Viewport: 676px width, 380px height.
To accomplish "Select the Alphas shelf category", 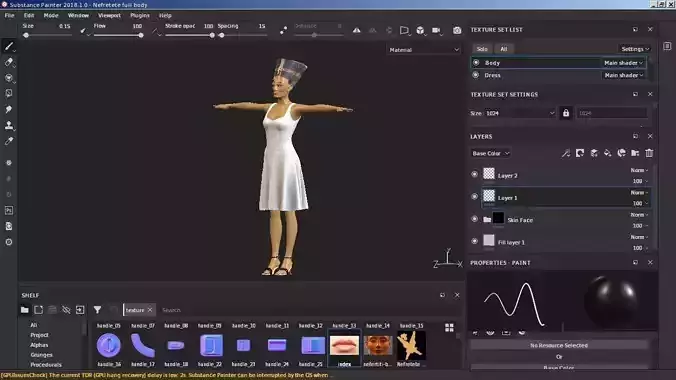I will click(39, 345).
